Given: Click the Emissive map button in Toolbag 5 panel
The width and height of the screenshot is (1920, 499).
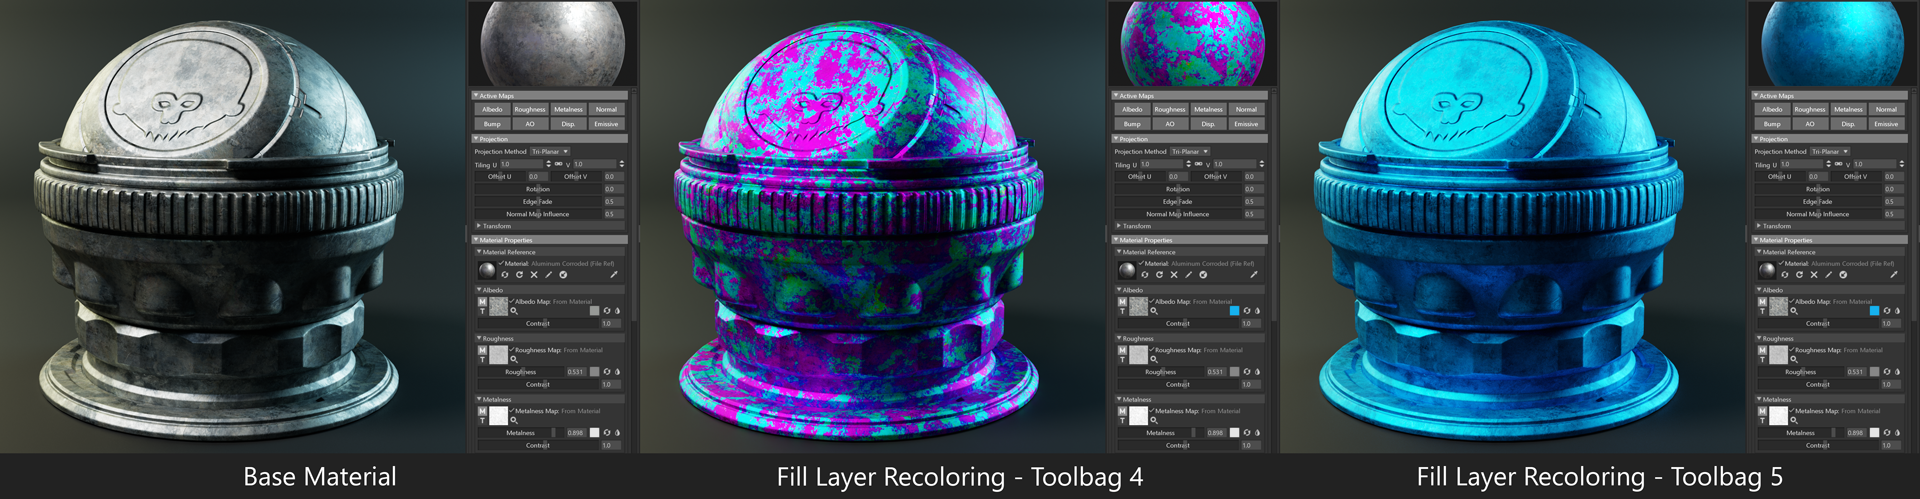Looking at the screenshot, I should click(1886, 124).
